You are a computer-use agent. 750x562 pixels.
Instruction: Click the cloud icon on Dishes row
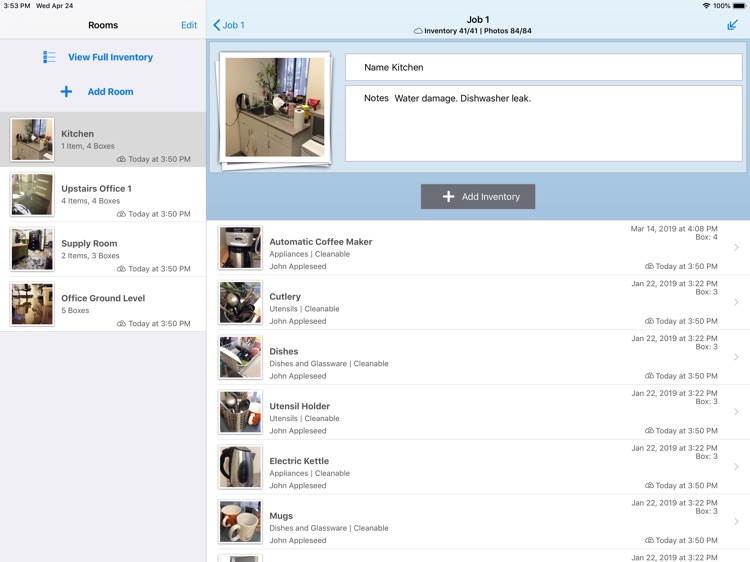[649, 376]
